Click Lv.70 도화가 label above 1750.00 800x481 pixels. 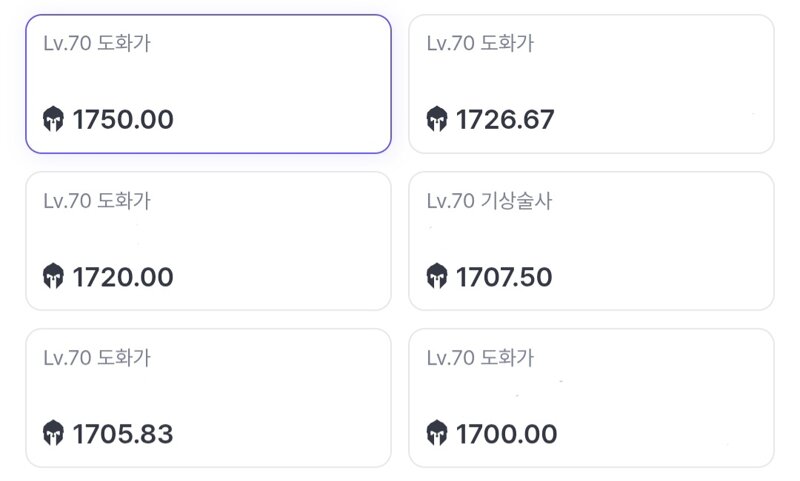coord(97,43)
